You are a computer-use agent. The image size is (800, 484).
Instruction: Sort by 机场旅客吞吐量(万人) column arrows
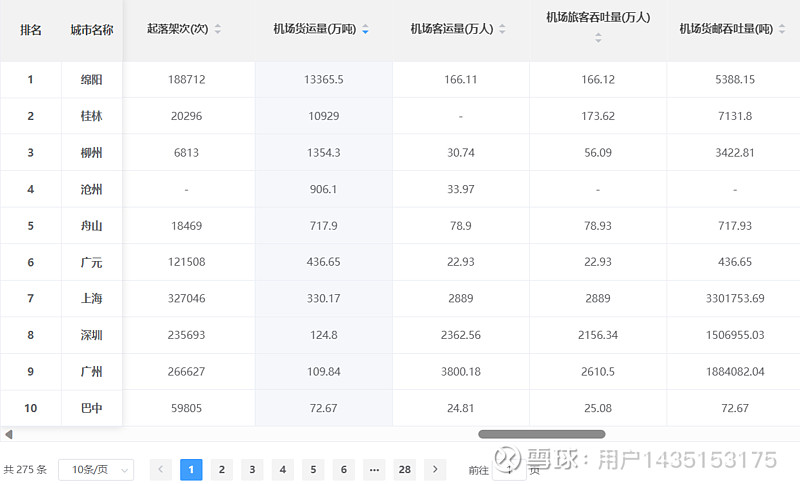tap(598, 37)
